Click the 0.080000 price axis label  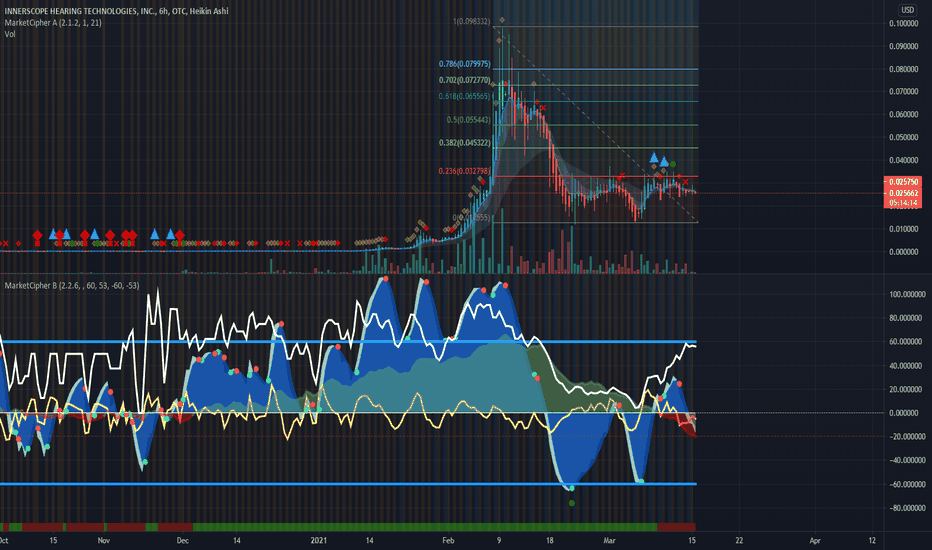903,69
